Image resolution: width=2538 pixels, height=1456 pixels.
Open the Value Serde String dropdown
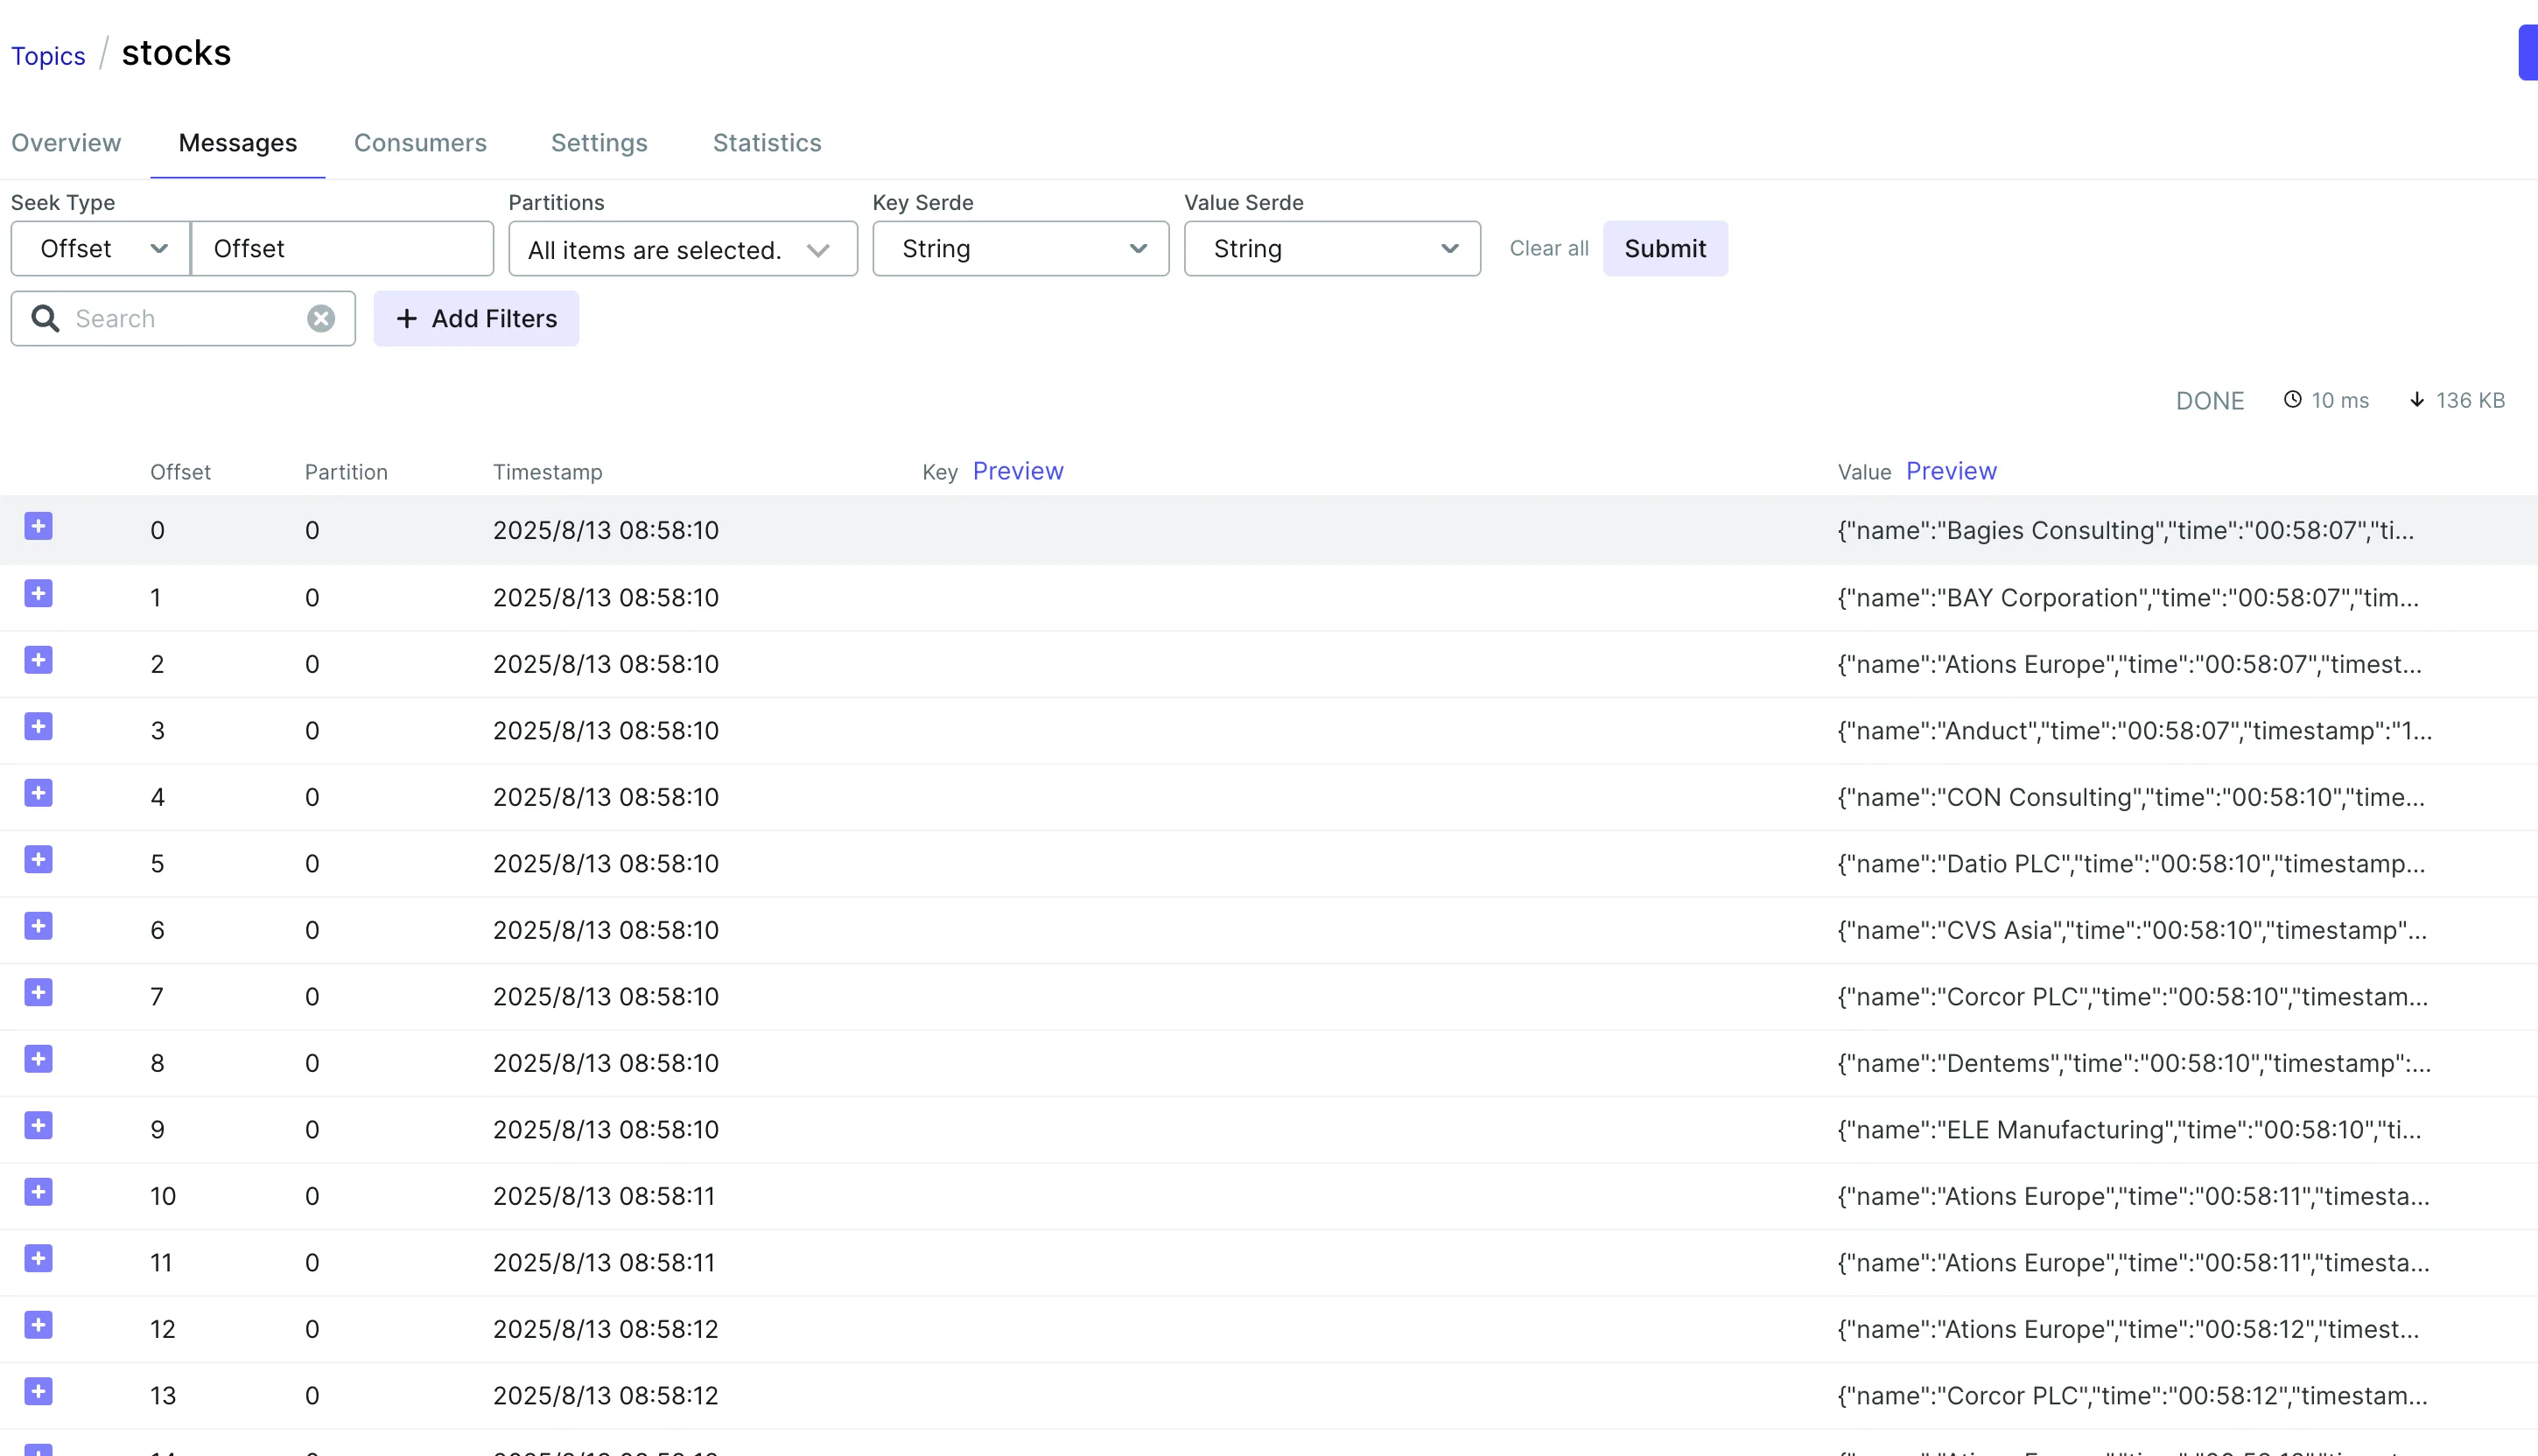[x=1331, y=249]
